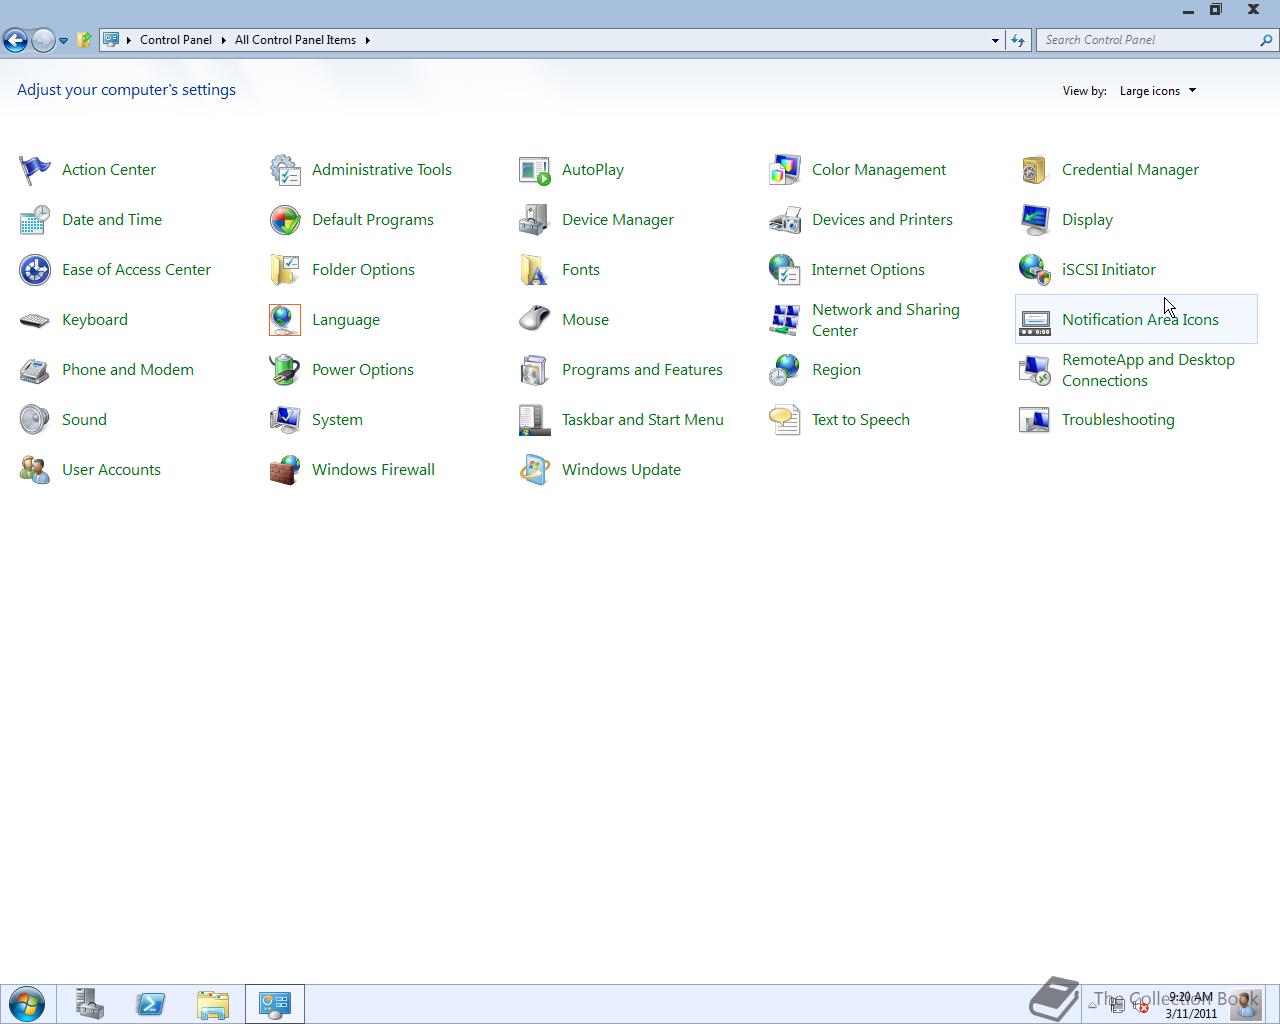Open the Troubleshooting link text

click(1118, 420)
